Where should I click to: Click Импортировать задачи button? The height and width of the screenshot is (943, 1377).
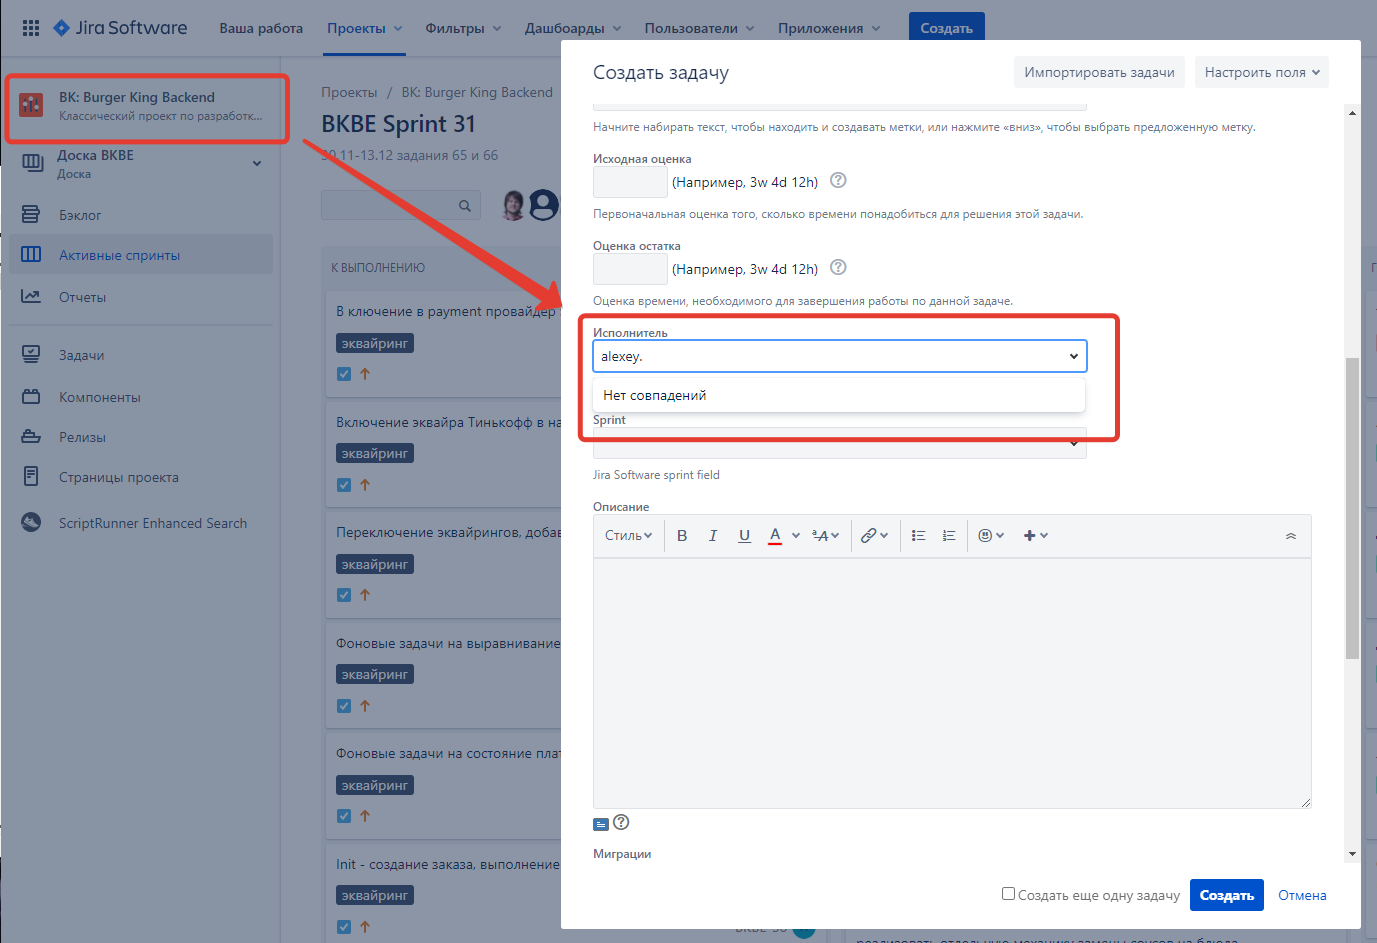pos(1099,72)
